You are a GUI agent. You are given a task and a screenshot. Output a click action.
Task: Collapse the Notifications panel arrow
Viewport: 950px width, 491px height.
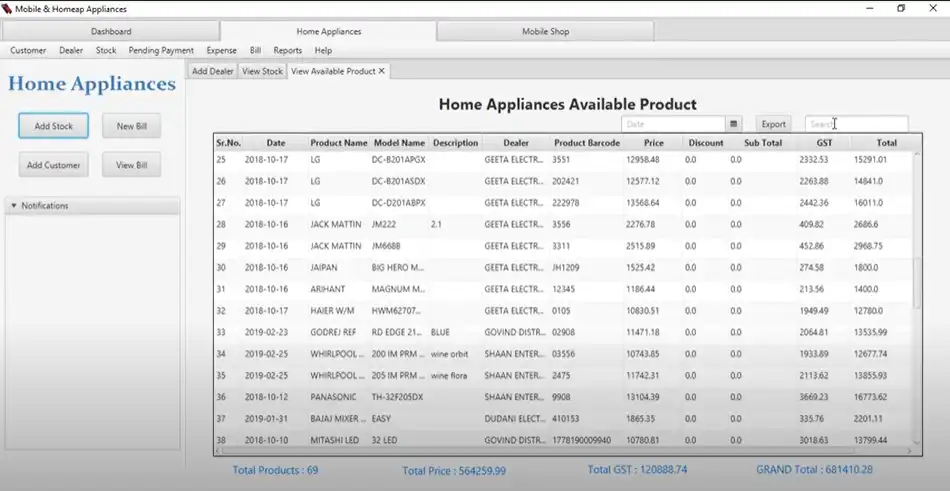click(x=14, y=206)
